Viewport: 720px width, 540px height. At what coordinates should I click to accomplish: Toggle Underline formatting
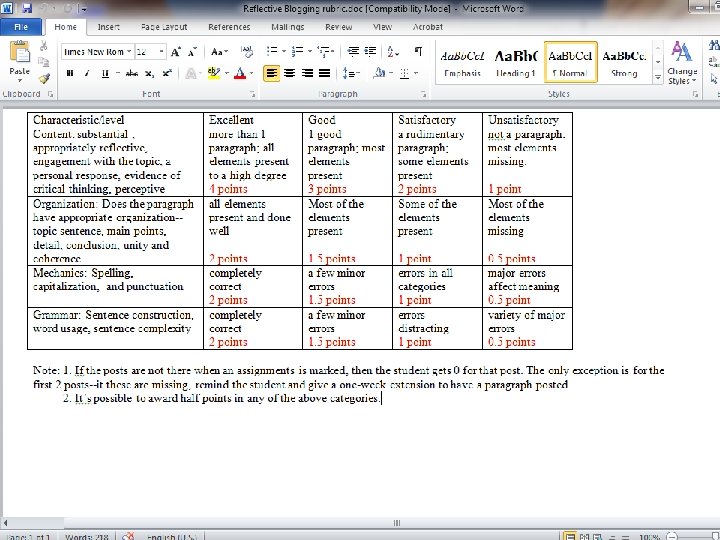coord(105,73)
